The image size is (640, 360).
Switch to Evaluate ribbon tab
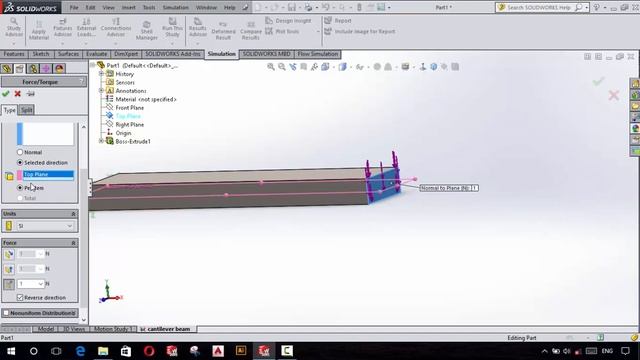coord(97,54)
